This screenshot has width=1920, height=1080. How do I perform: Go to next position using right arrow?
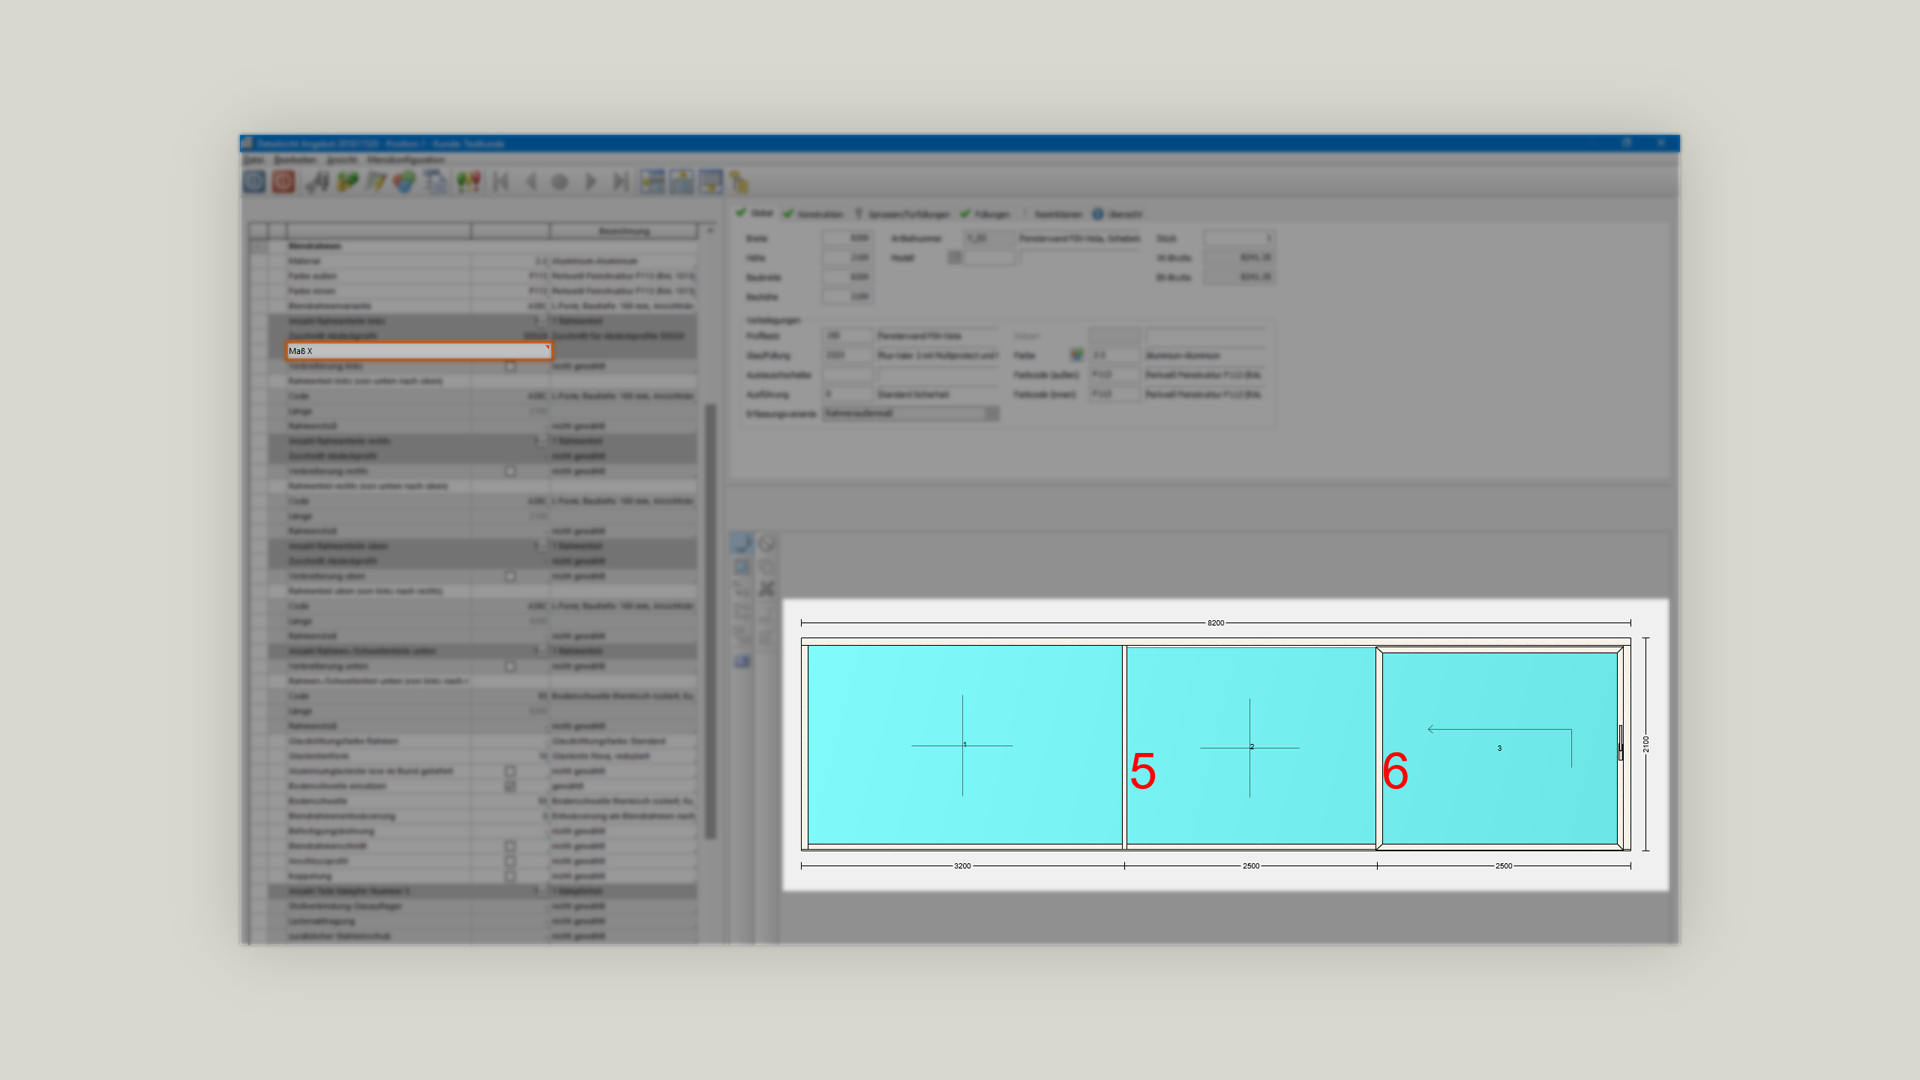(x=591, y=182)
